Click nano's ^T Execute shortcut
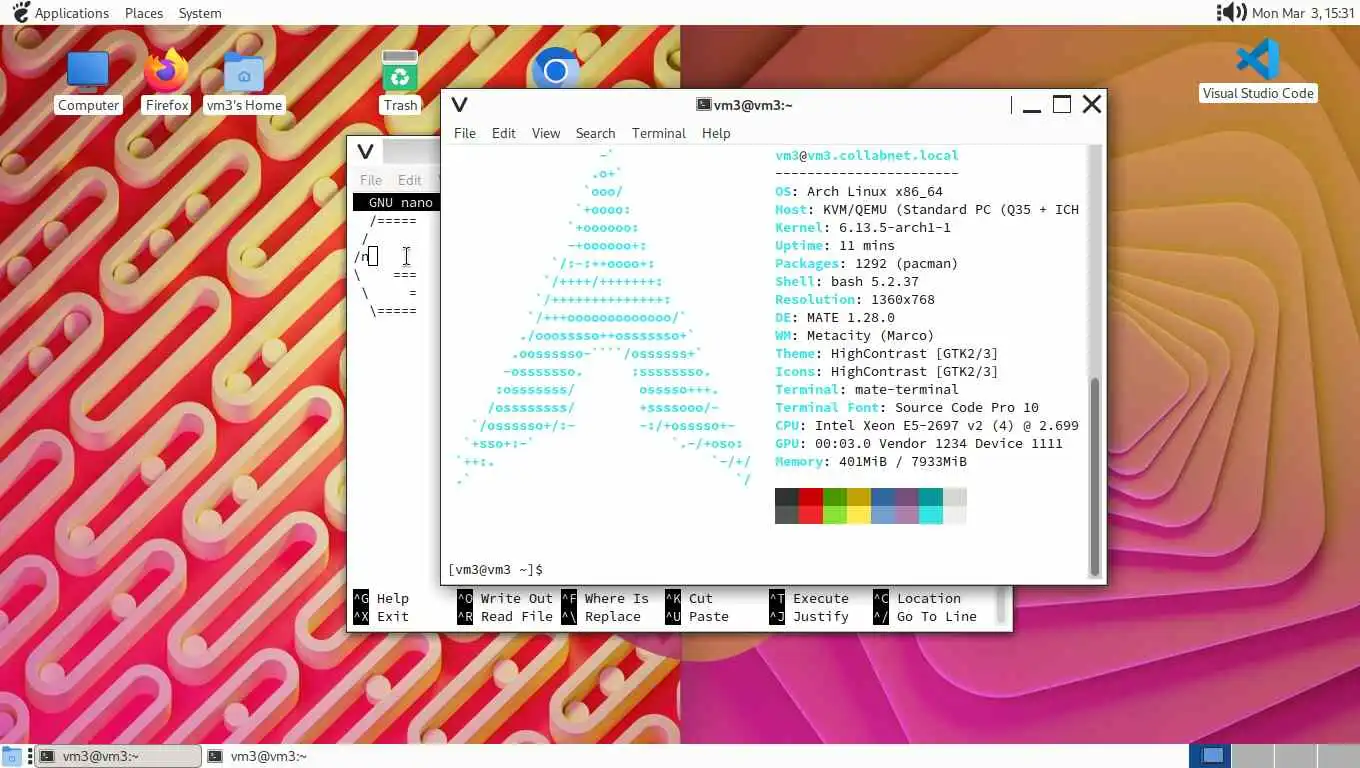Screen dimensions: 1360x768 pyautogui.click(x=809, y=598)
